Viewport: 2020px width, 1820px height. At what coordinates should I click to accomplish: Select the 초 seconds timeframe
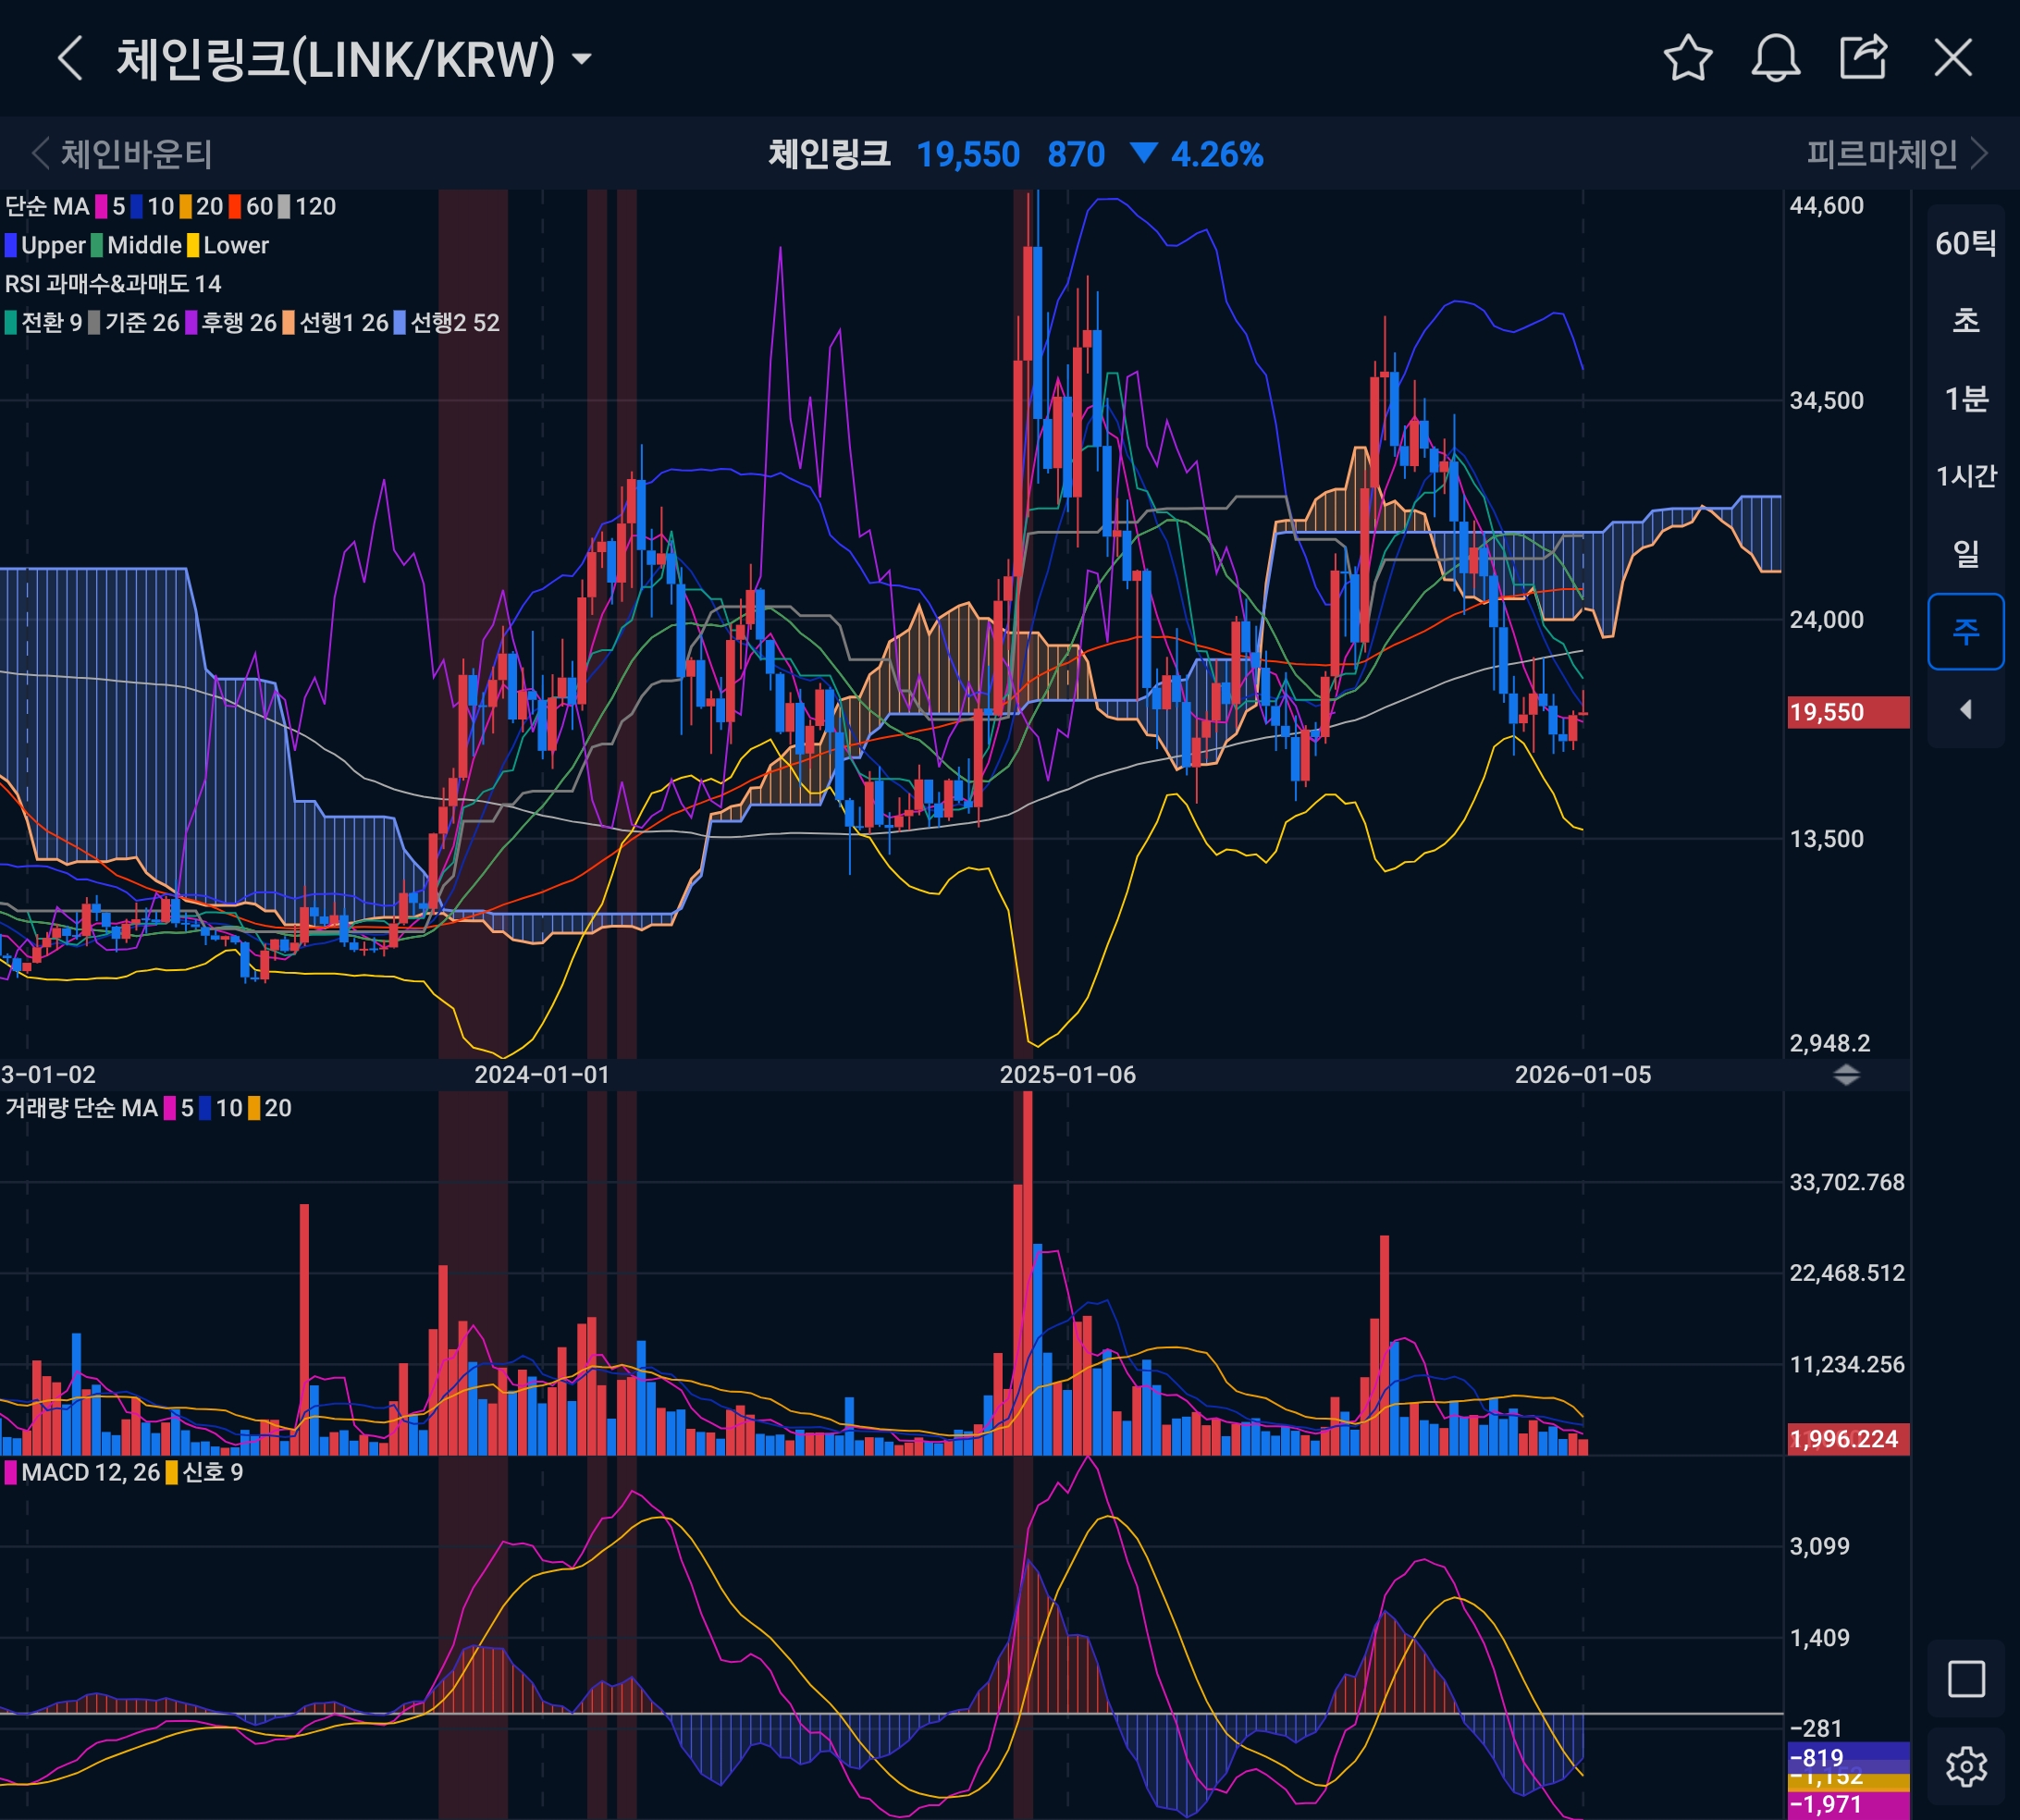tap(1965, 321)
